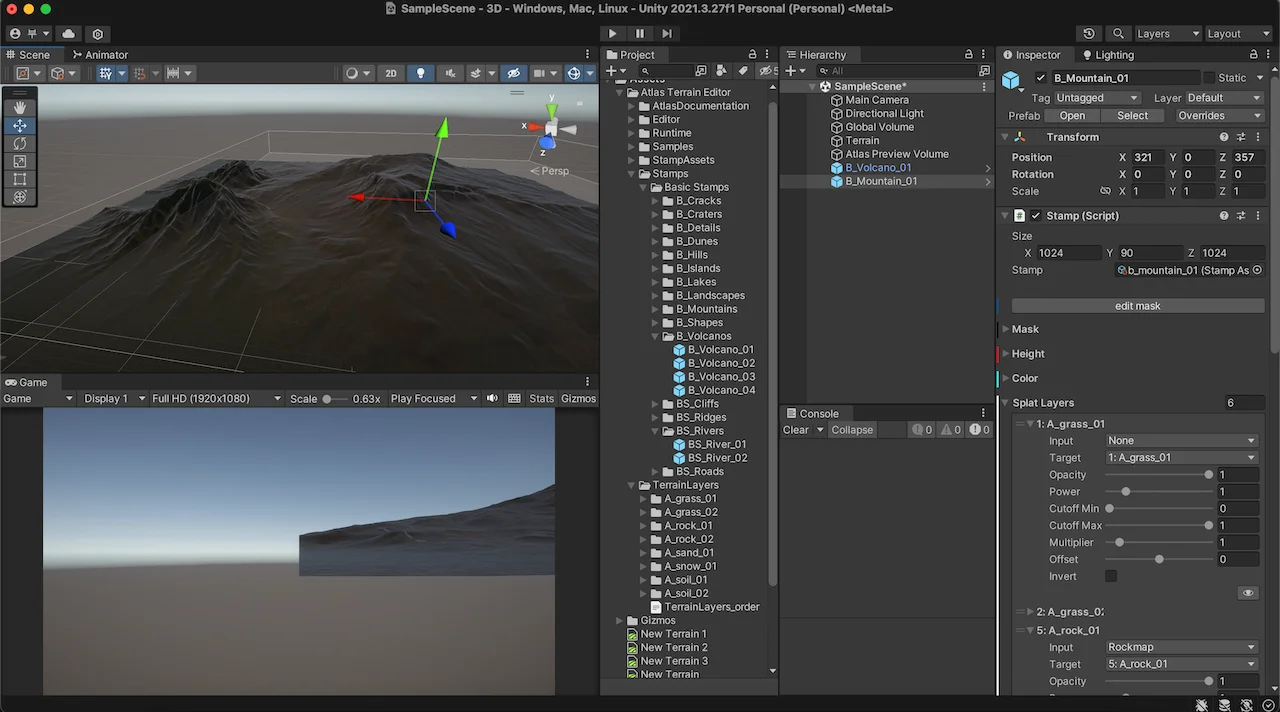Click the Step frame button
The height and width of the screenshot is (712, 1280).
click(x=667, y=33)
